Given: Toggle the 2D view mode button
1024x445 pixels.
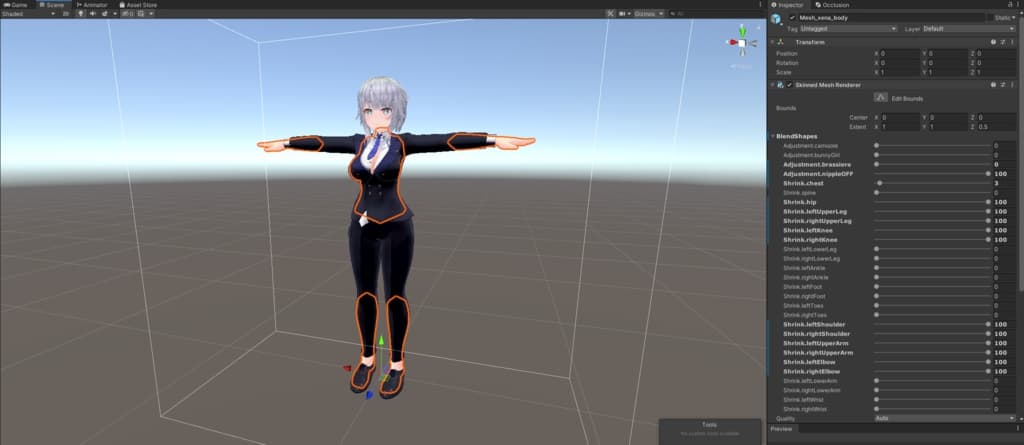Looking at the screenshot, I should tap(65, 13).
